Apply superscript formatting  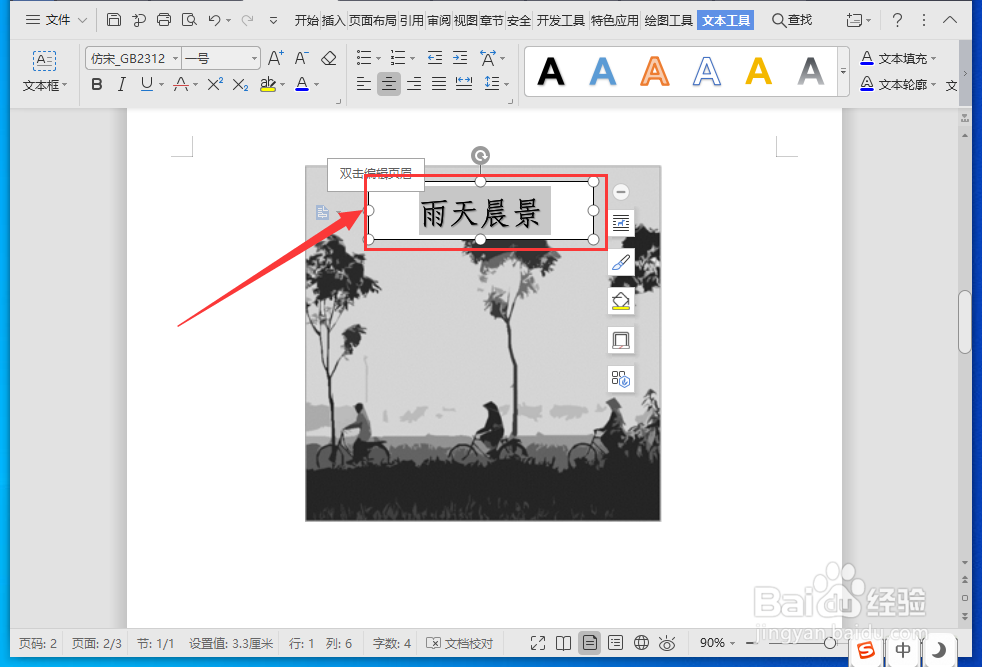click(215, 84)
